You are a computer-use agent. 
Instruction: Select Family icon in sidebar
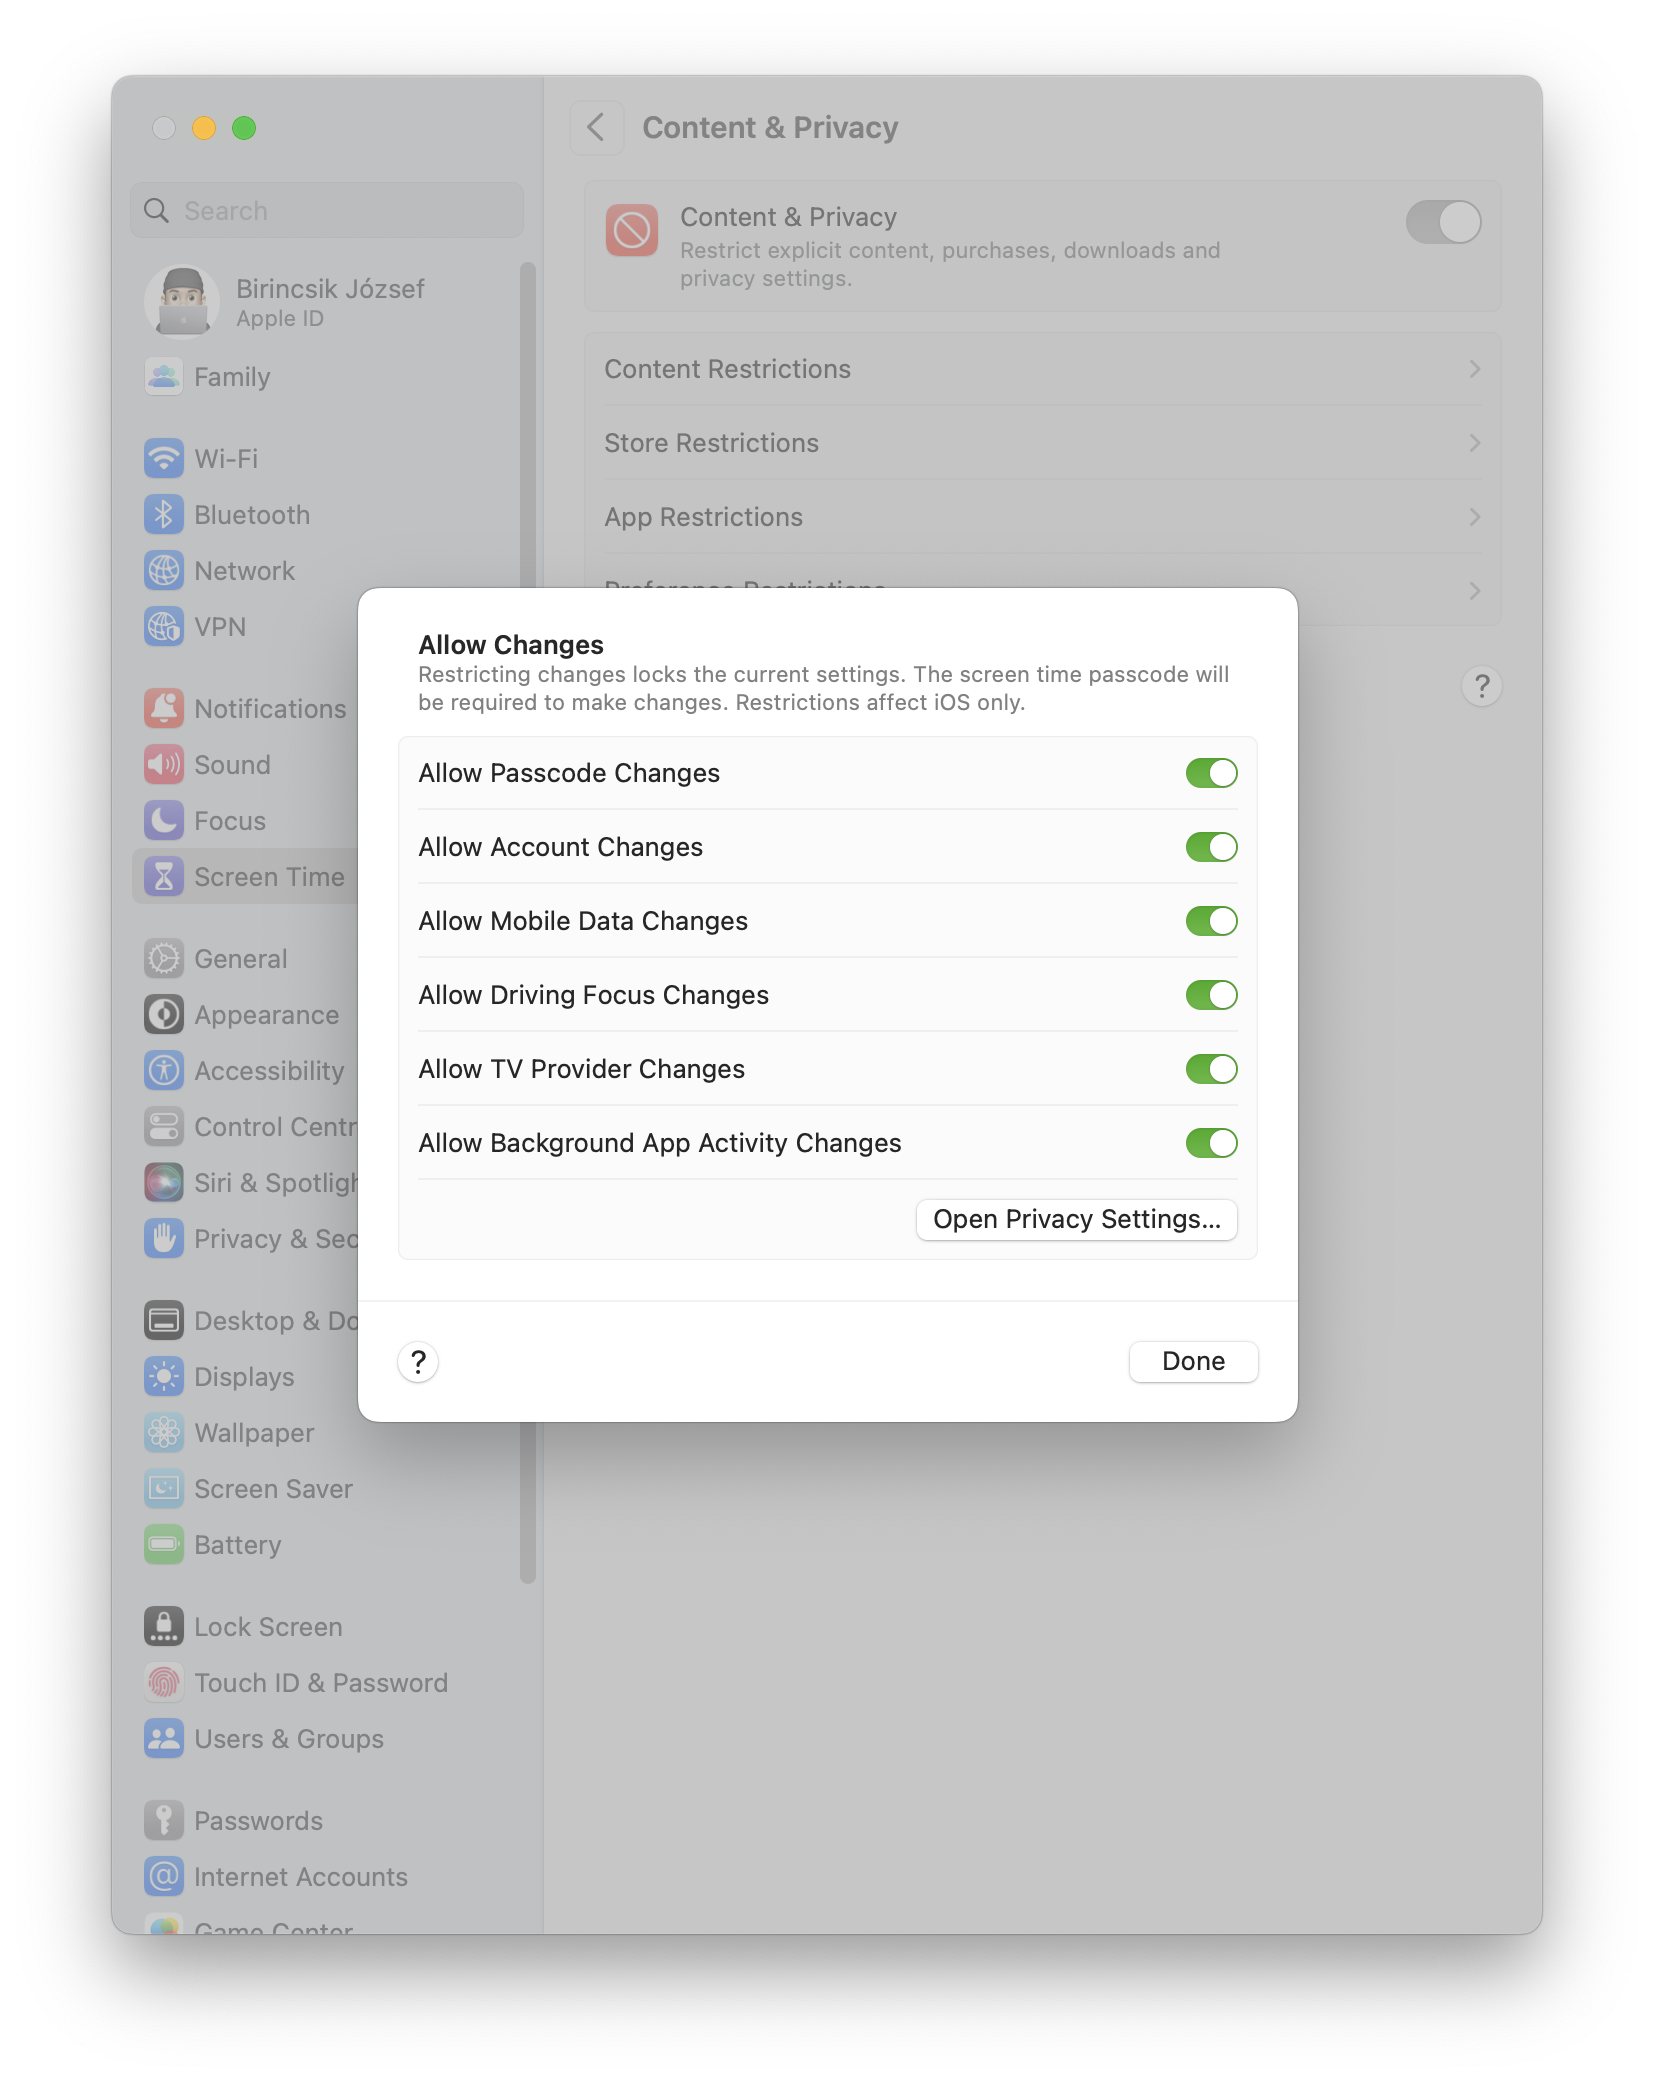[164, 377]
